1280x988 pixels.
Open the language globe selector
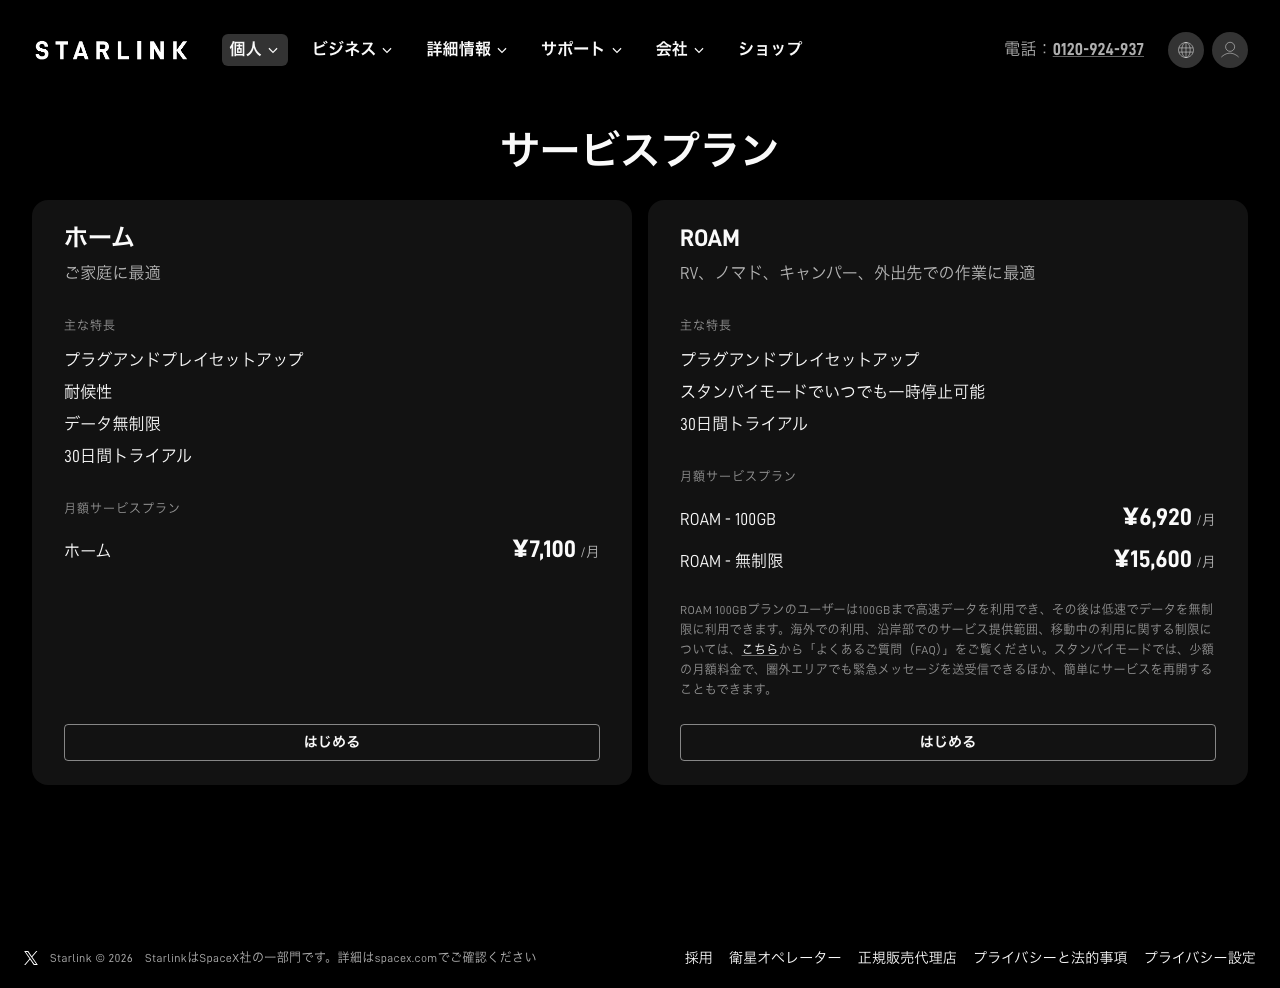(x=1186, y=50)
